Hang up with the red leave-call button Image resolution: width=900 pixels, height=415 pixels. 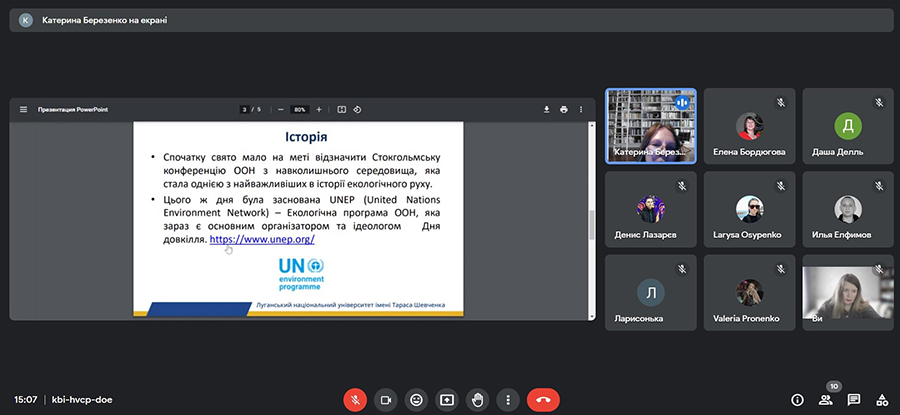coord(543,399)
